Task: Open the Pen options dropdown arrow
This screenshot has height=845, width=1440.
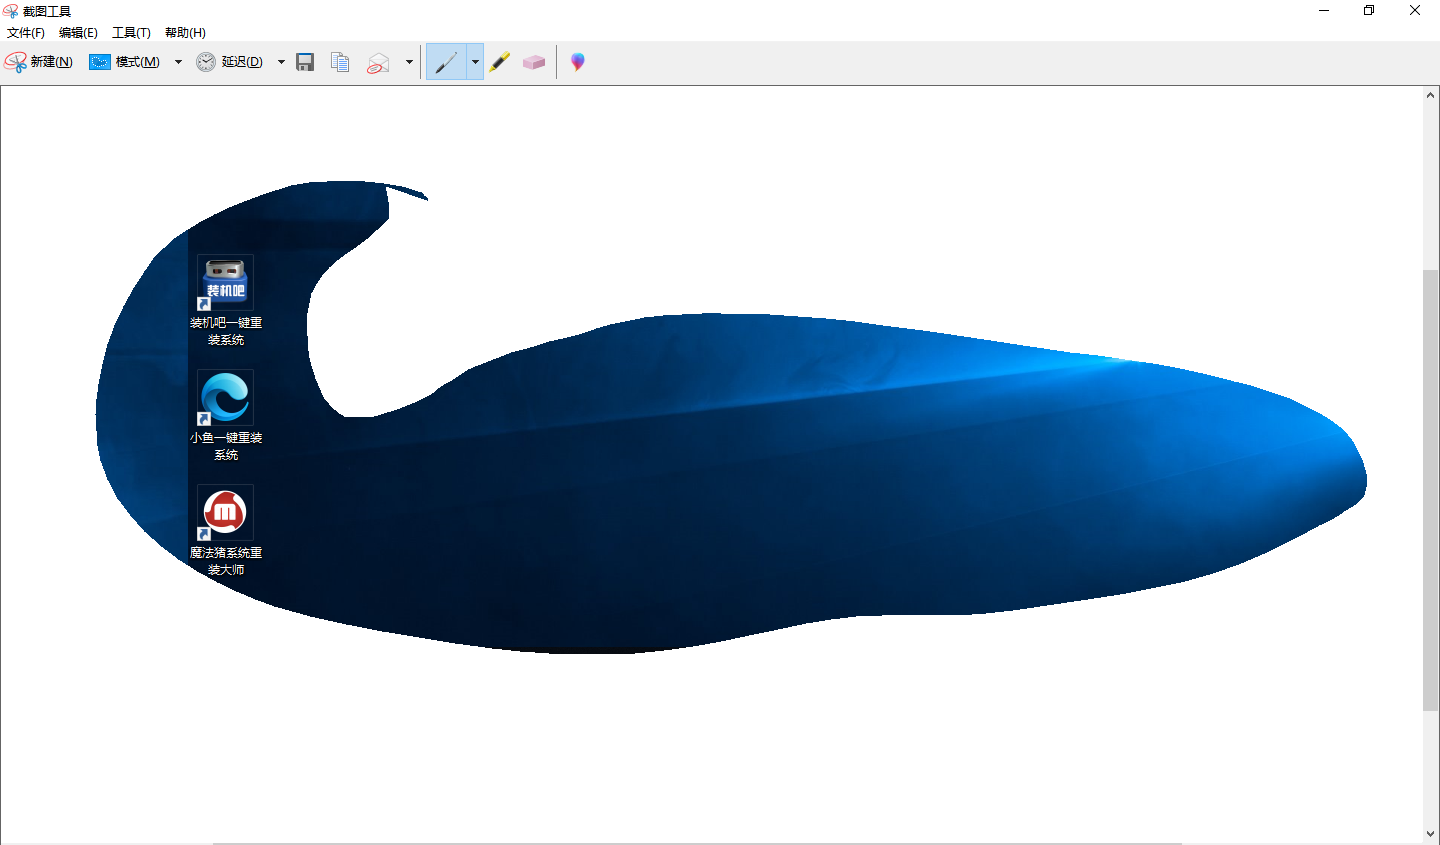Action: tap(475, 62)
